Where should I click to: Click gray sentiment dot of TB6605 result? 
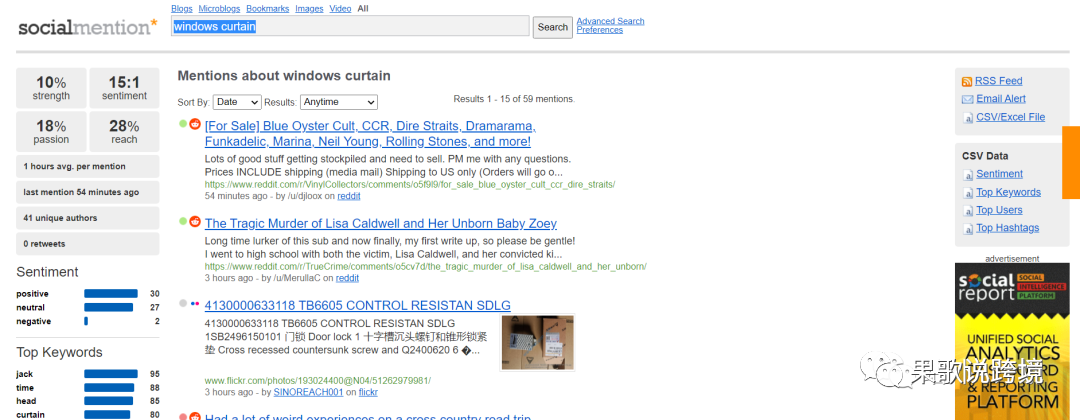pyautogui.click(x=183, y=303)
